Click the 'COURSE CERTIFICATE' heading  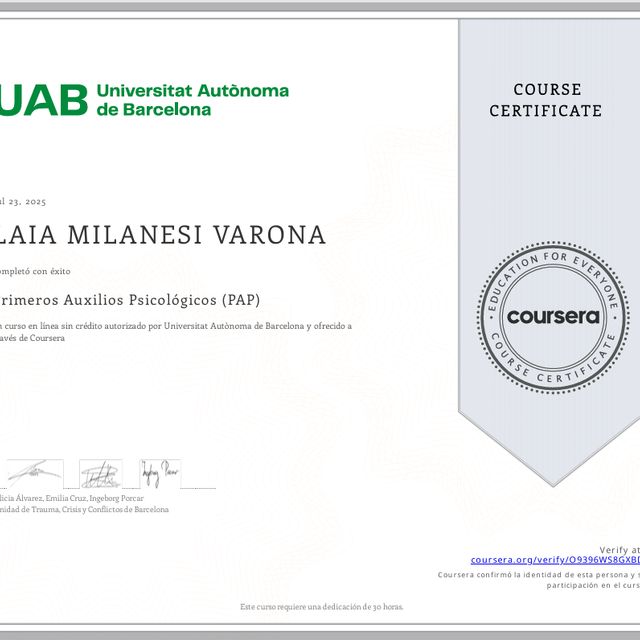546,100
